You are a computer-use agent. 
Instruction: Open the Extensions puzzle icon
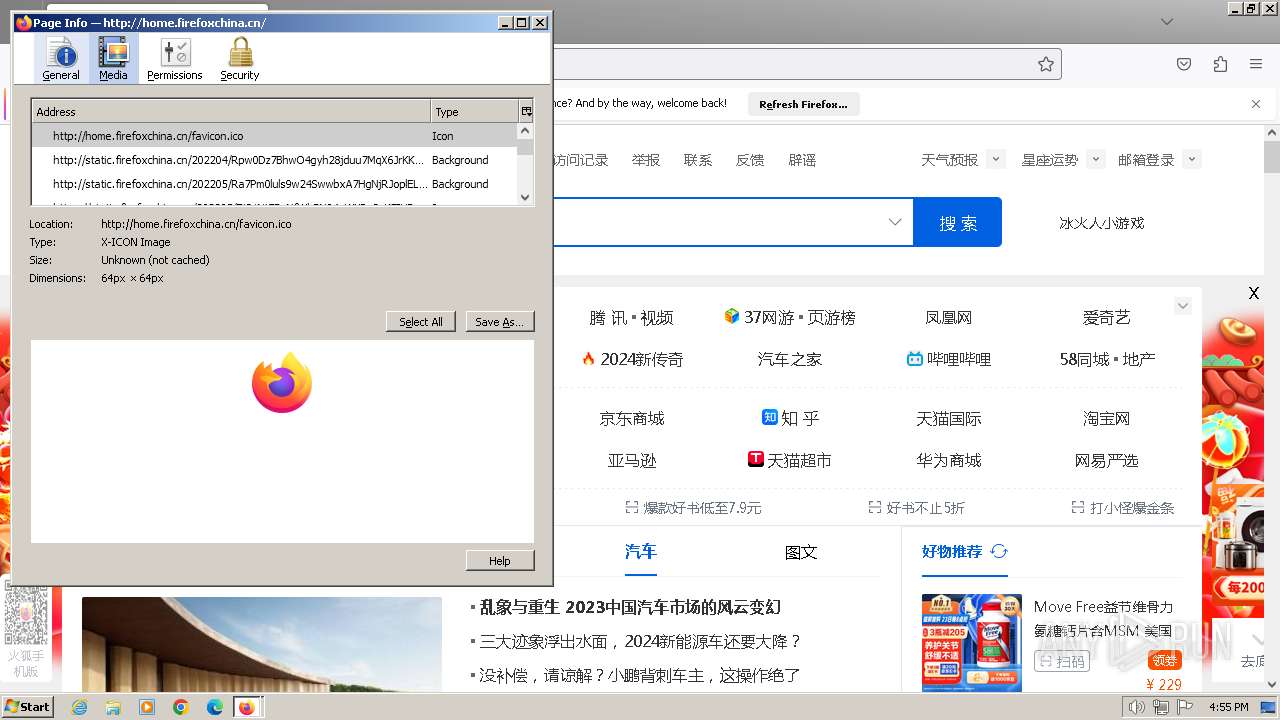pos(1220,64)
